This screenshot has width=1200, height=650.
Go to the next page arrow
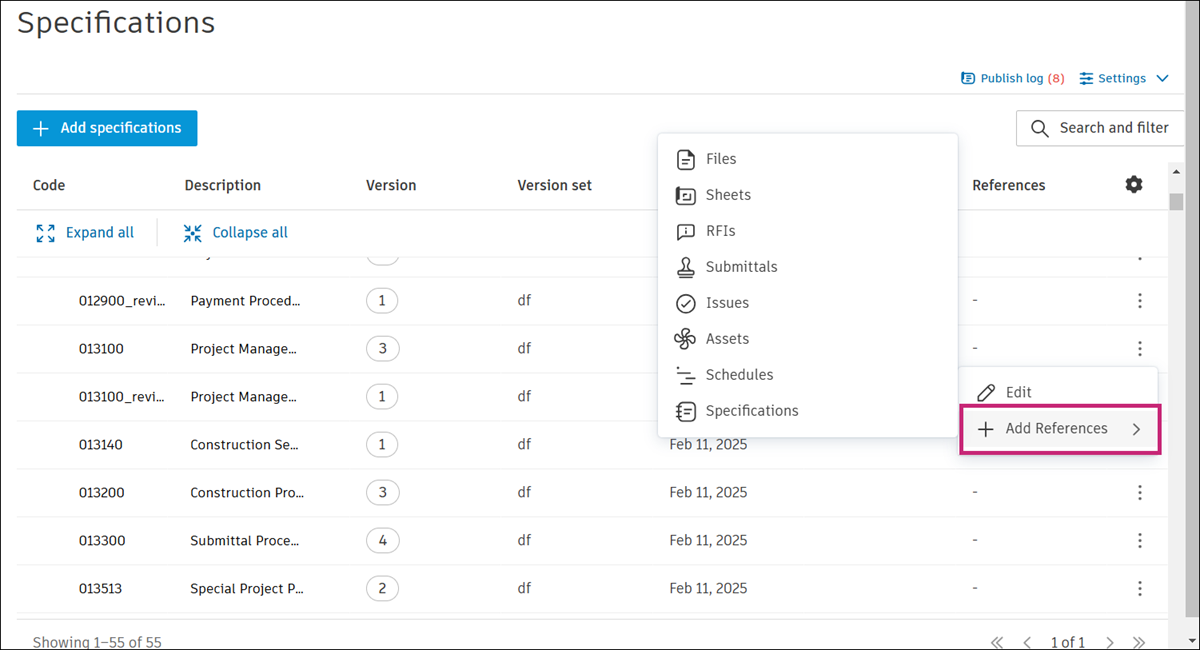pyautogui.click(x=1108, y=642)
